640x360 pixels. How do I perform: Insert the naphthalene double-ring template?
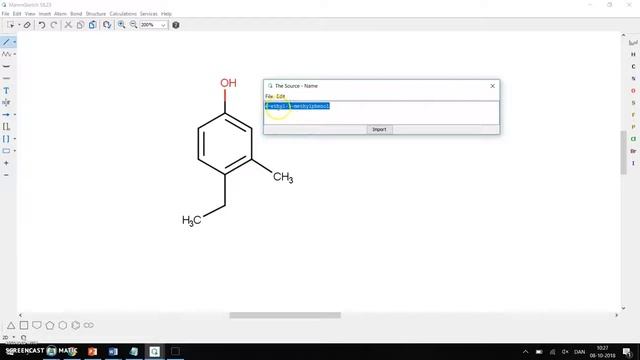(x=89, y=325)
